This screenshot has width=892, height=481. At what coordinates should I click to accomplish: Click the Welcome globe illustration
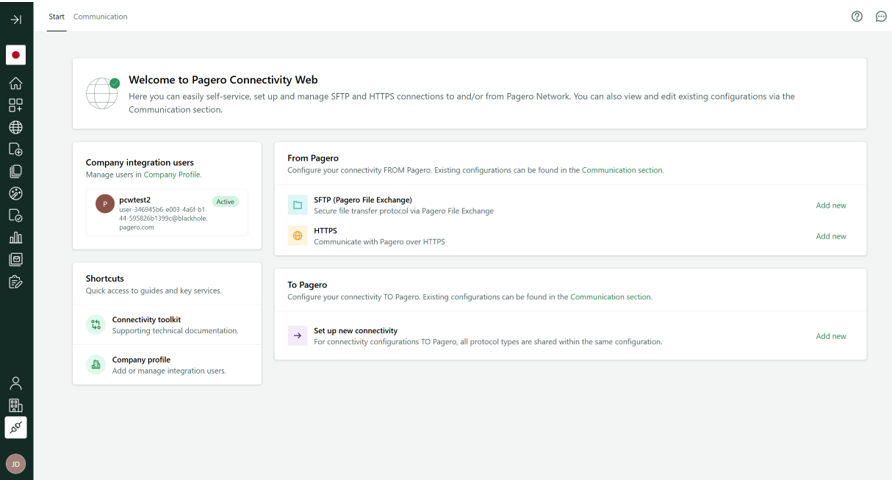pyautogui.click(x=102, y=93)
